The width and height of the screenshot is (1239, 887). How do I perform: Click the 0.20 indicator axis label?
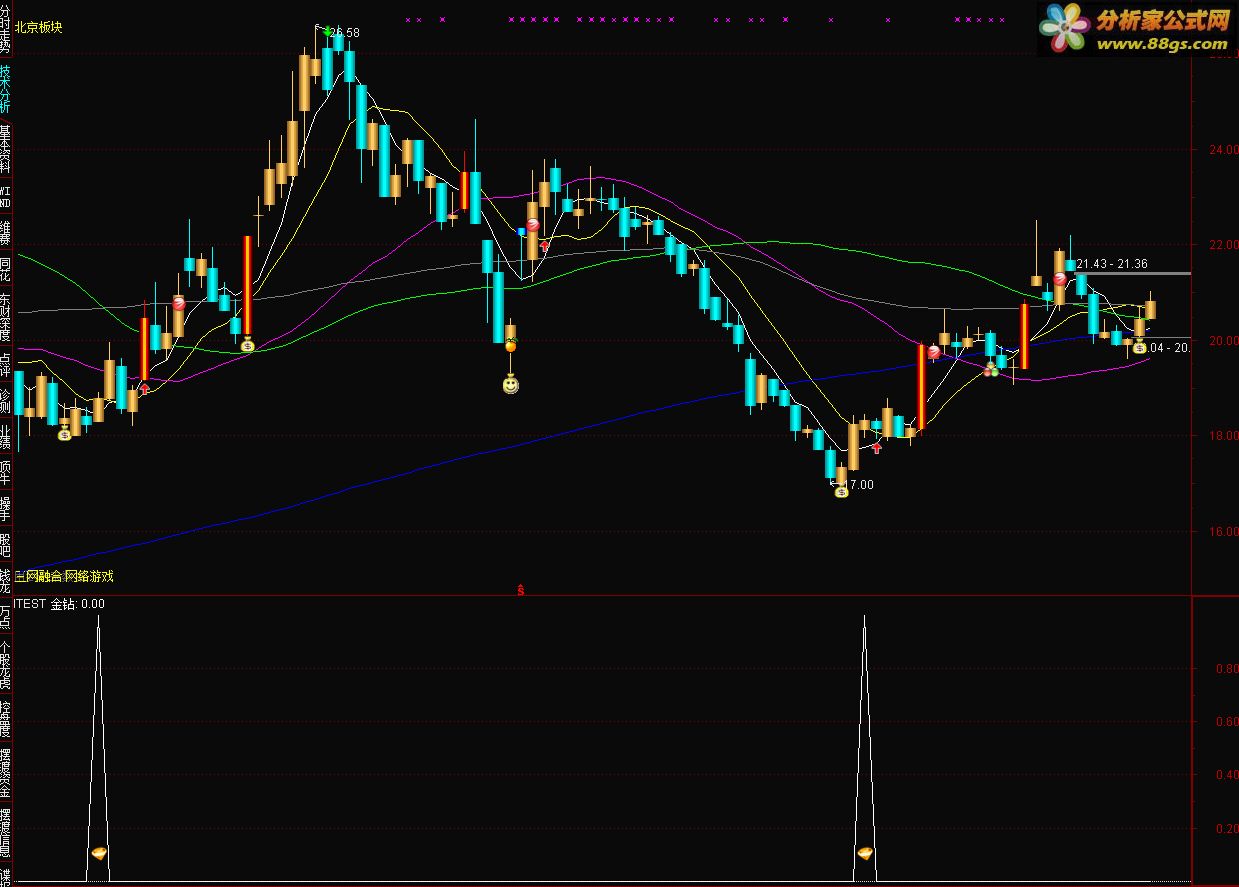click(x=1226, y=829)
